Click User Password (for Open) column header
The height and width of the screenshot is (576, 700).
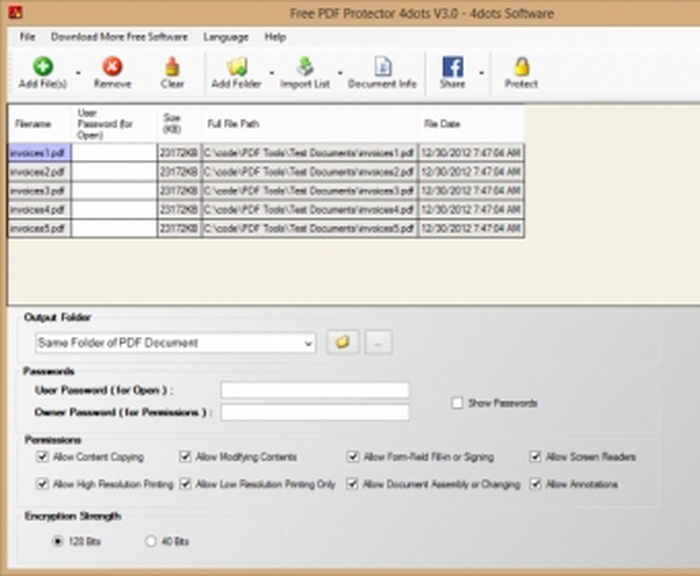click(114, 124)
